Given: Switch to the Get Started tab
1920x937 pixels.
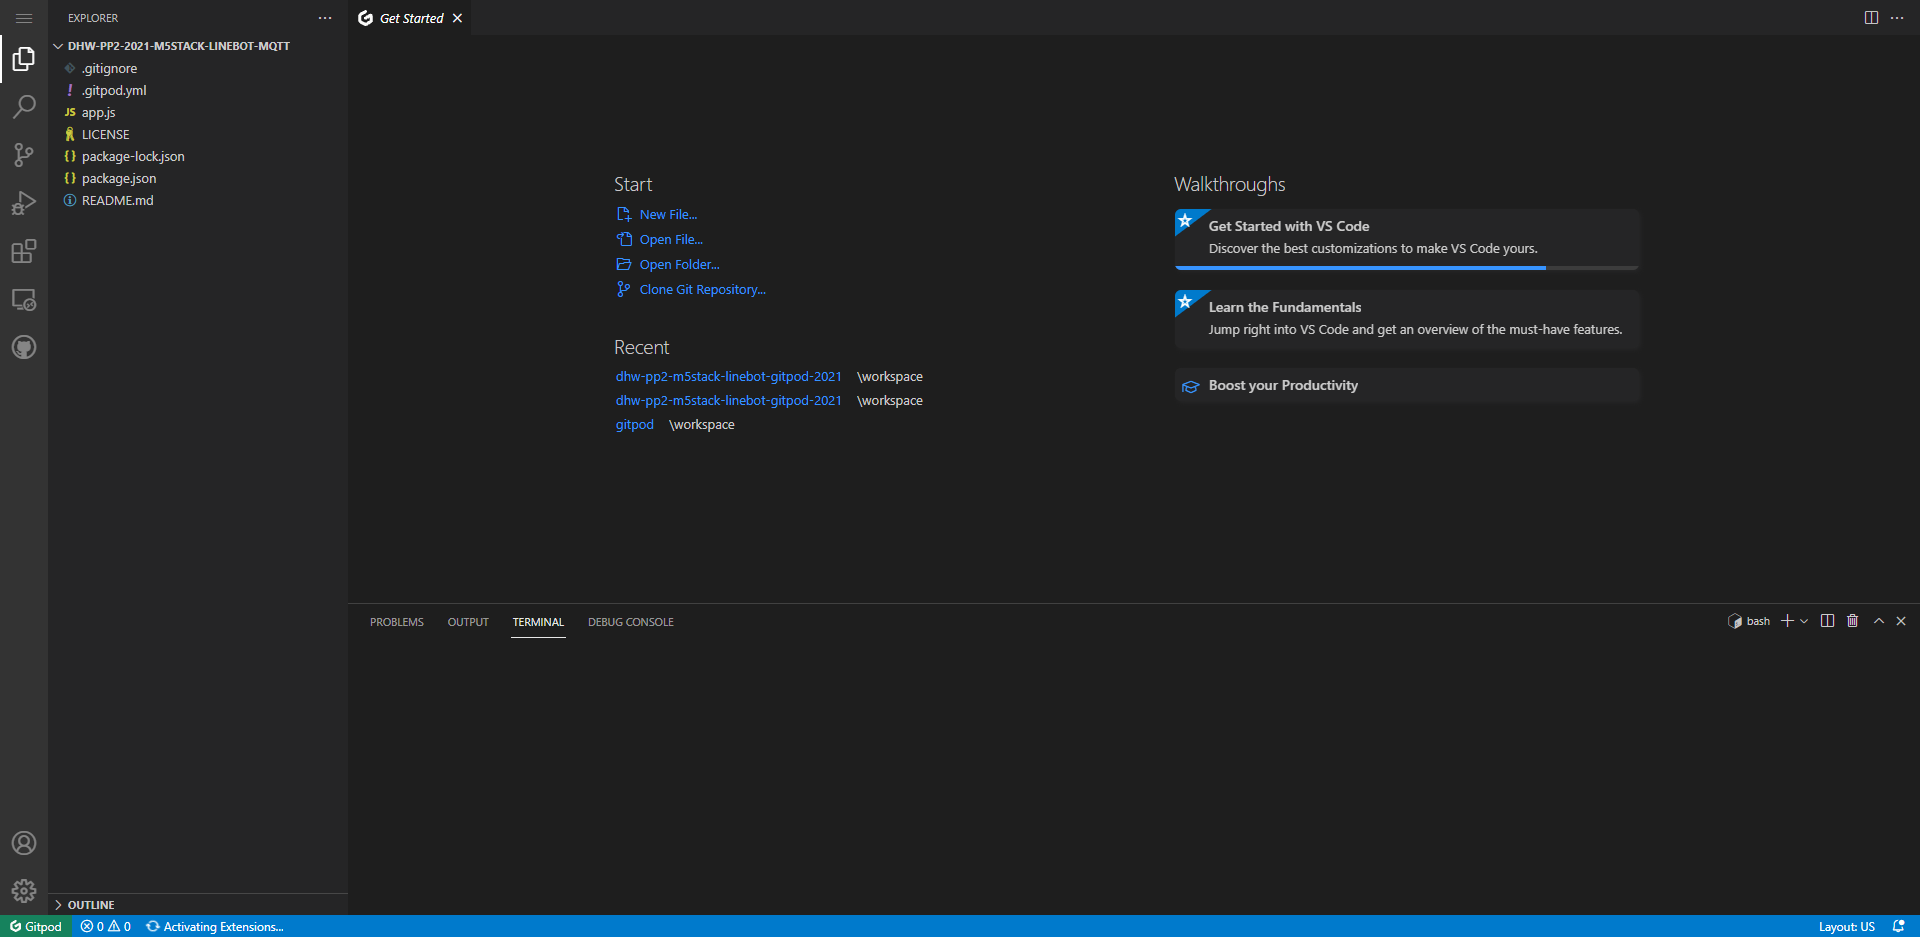Looking at the screenshot, I should coord(410,18).
